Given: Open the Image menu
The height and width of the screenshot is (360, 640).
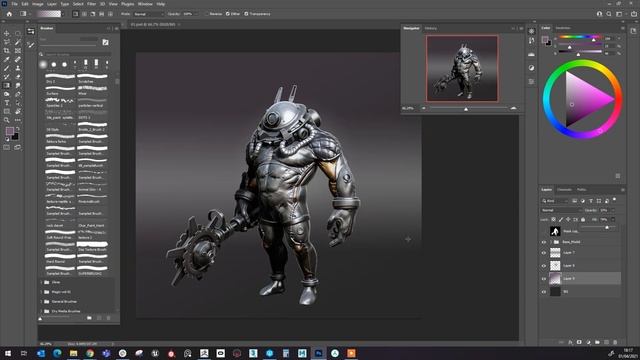Looking at the screenshot, I should pos(38,4).
